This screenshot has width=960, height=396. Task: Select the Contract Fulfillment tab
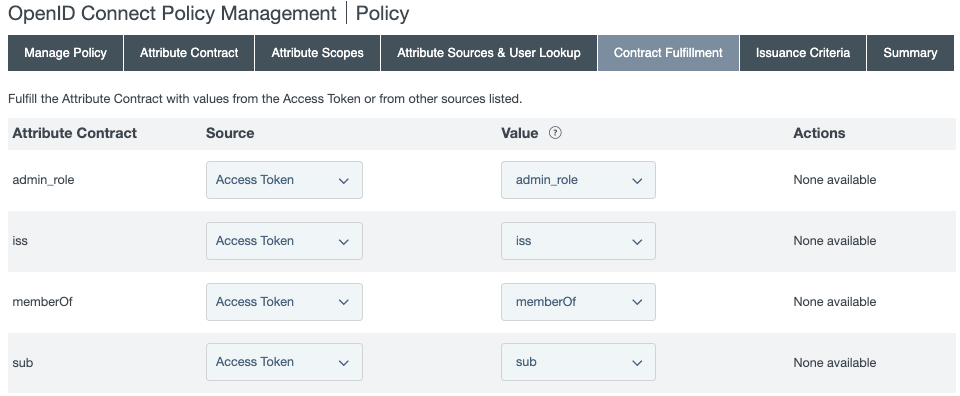(668, 53)
